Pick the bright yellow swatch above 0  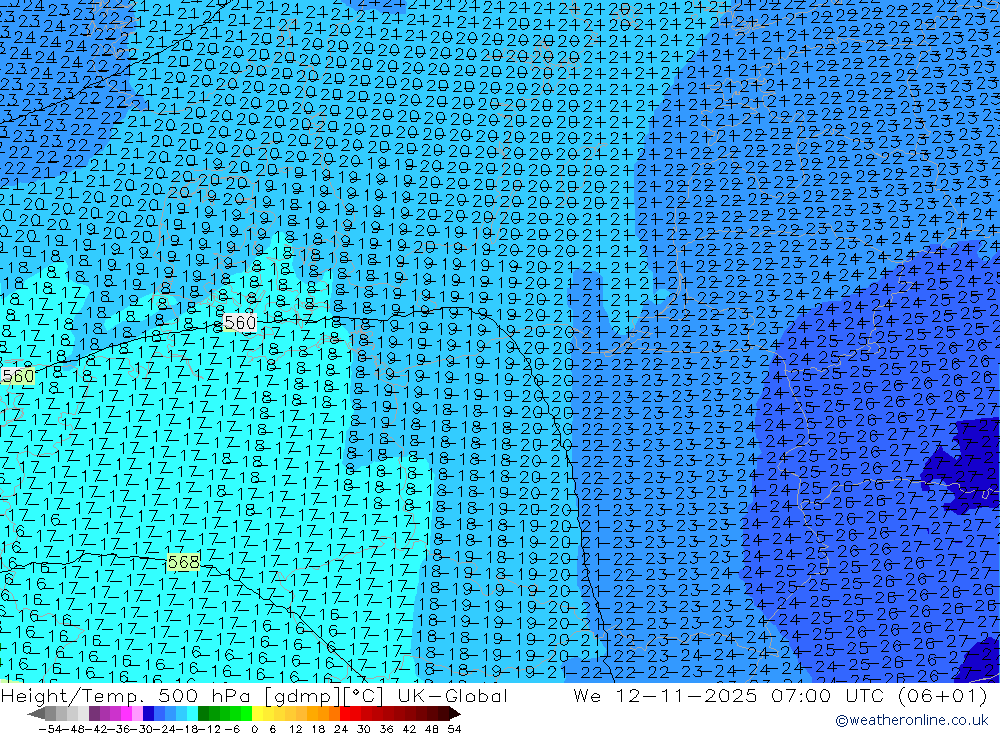[257, 714]
